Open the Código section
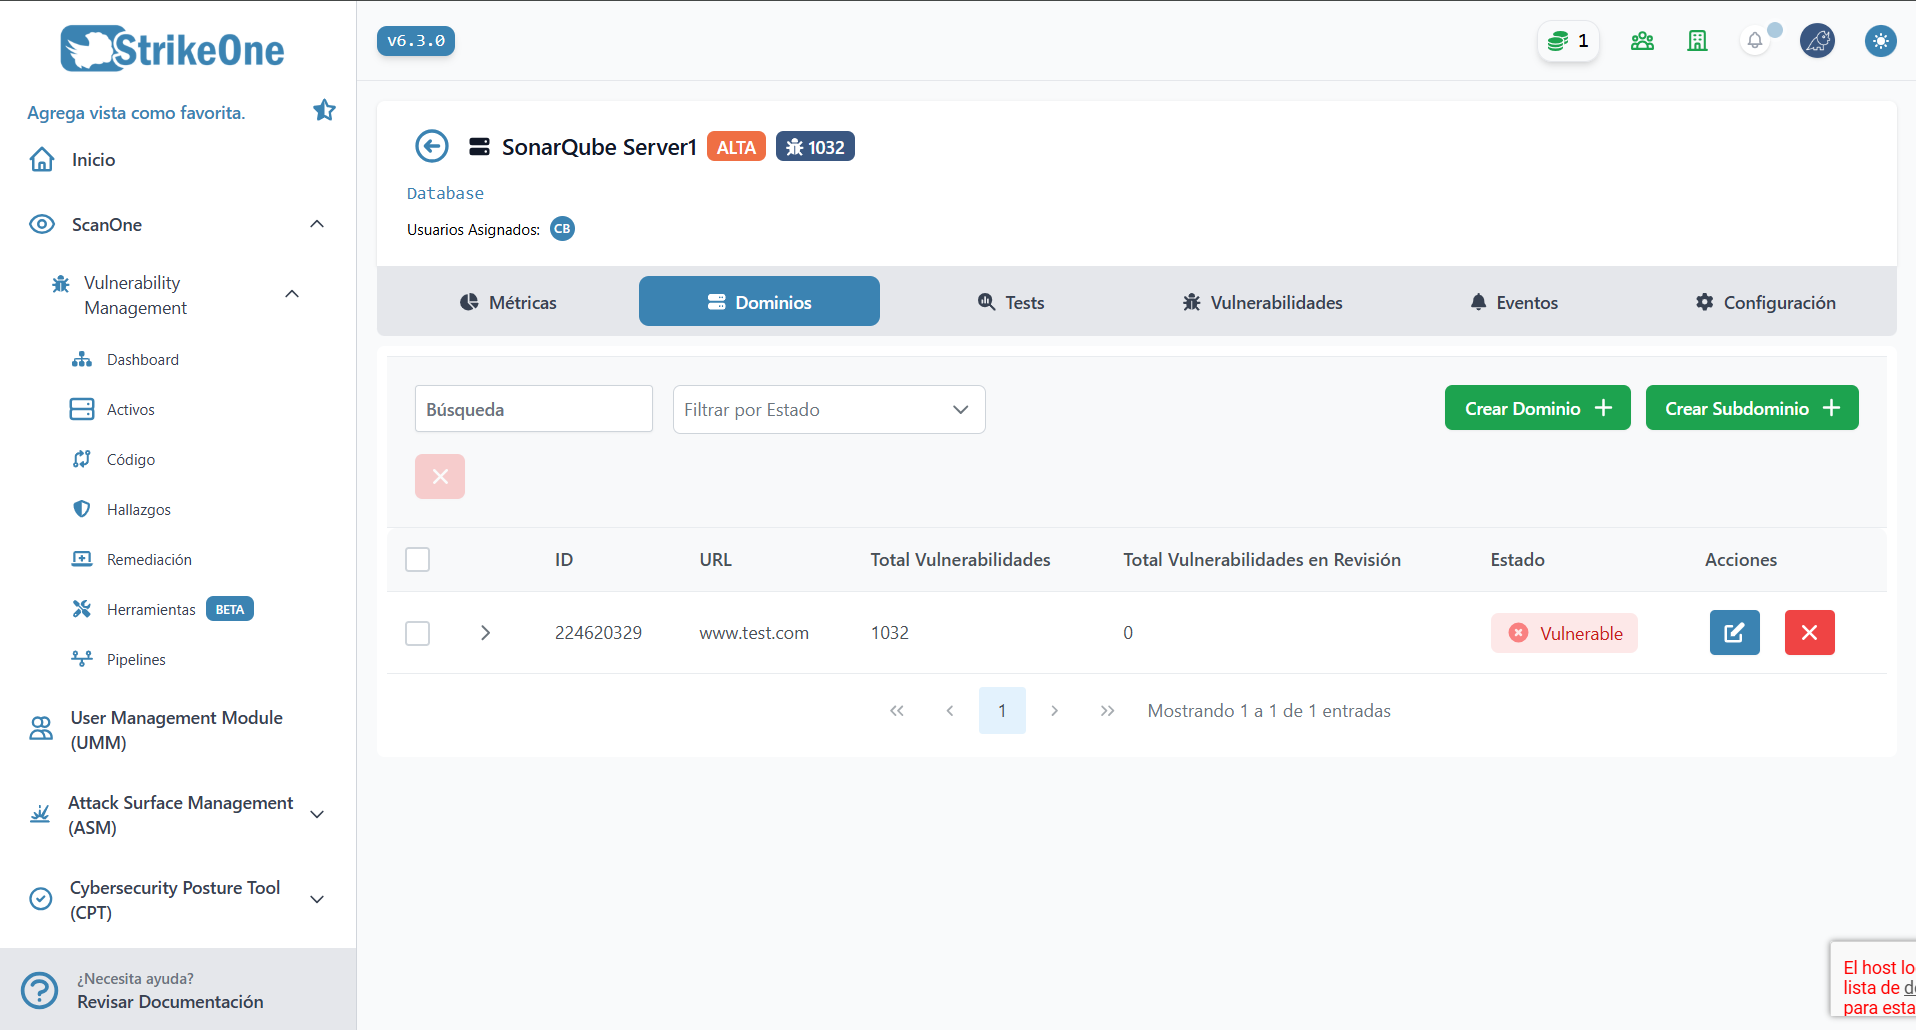1916x1030 pixels. click(129, 459)
